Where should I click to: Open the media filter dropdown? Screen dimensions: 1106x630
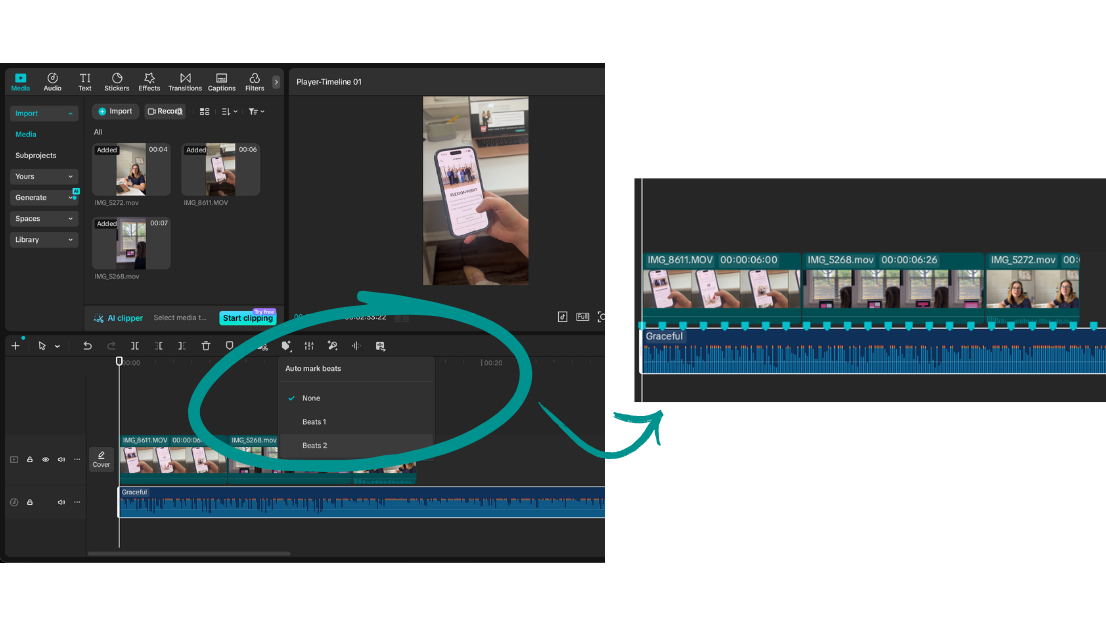[256, 111]
